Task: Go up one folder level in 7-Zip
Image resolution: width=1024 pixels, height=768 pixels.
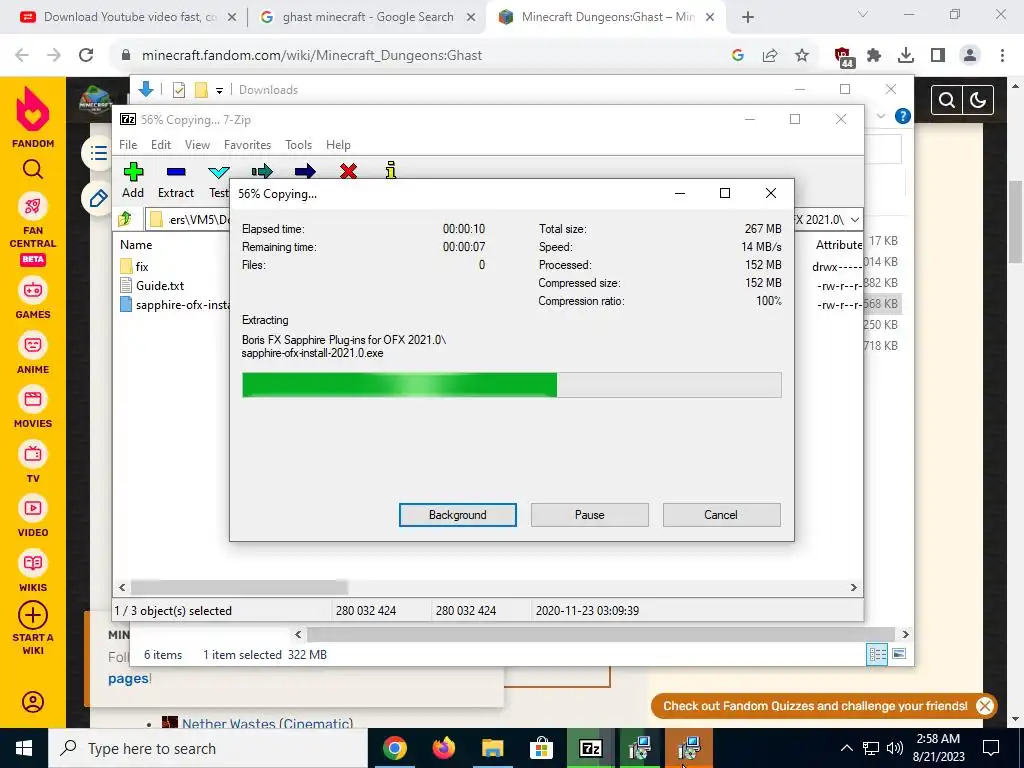Action: coord(125,219)
